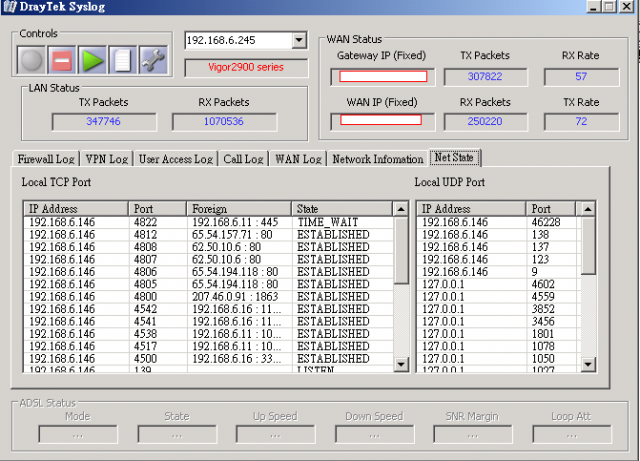The image size is (640, 461).
Task: Click TCP list scroll down arrow
Action: (x=401, y=364)
